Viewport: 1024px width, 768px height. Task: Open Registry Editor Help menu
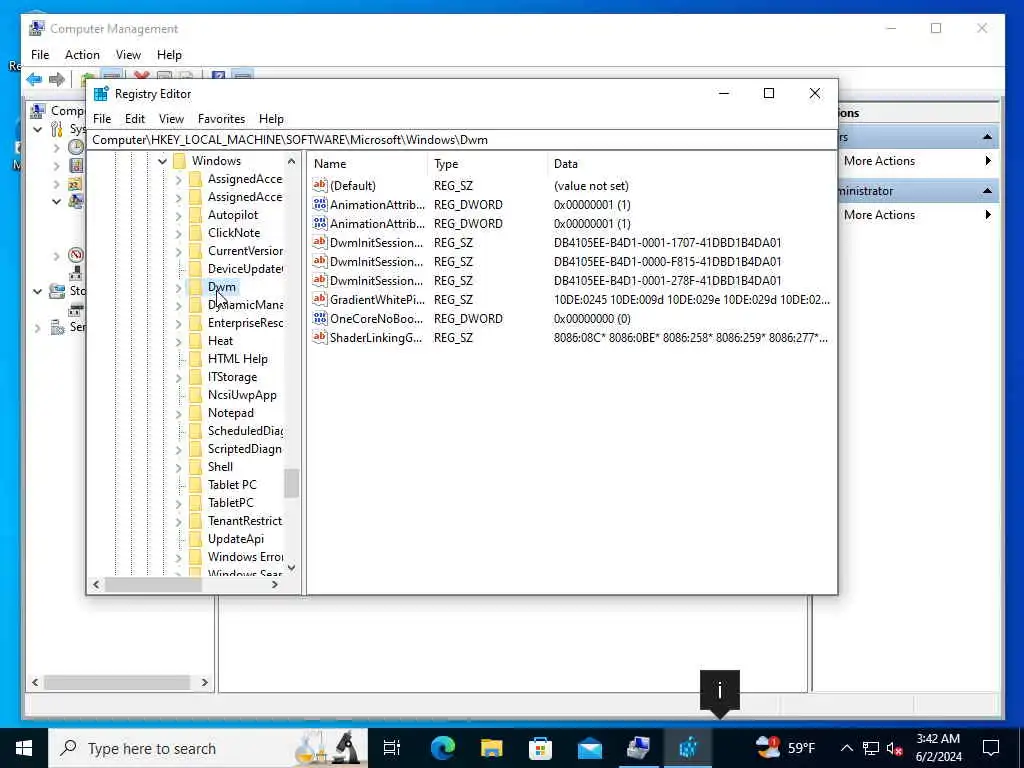(x=271, y=119)
